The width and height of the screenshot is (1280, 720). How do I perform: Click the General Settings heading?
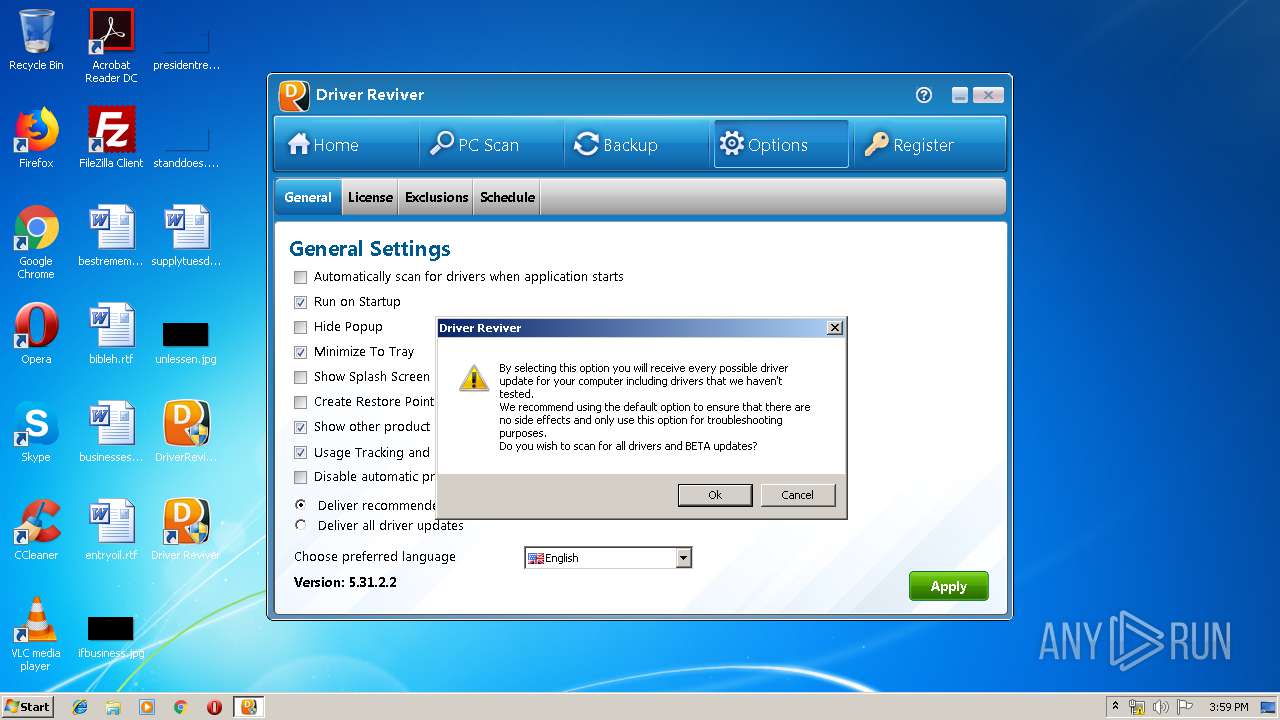[370, 249]
